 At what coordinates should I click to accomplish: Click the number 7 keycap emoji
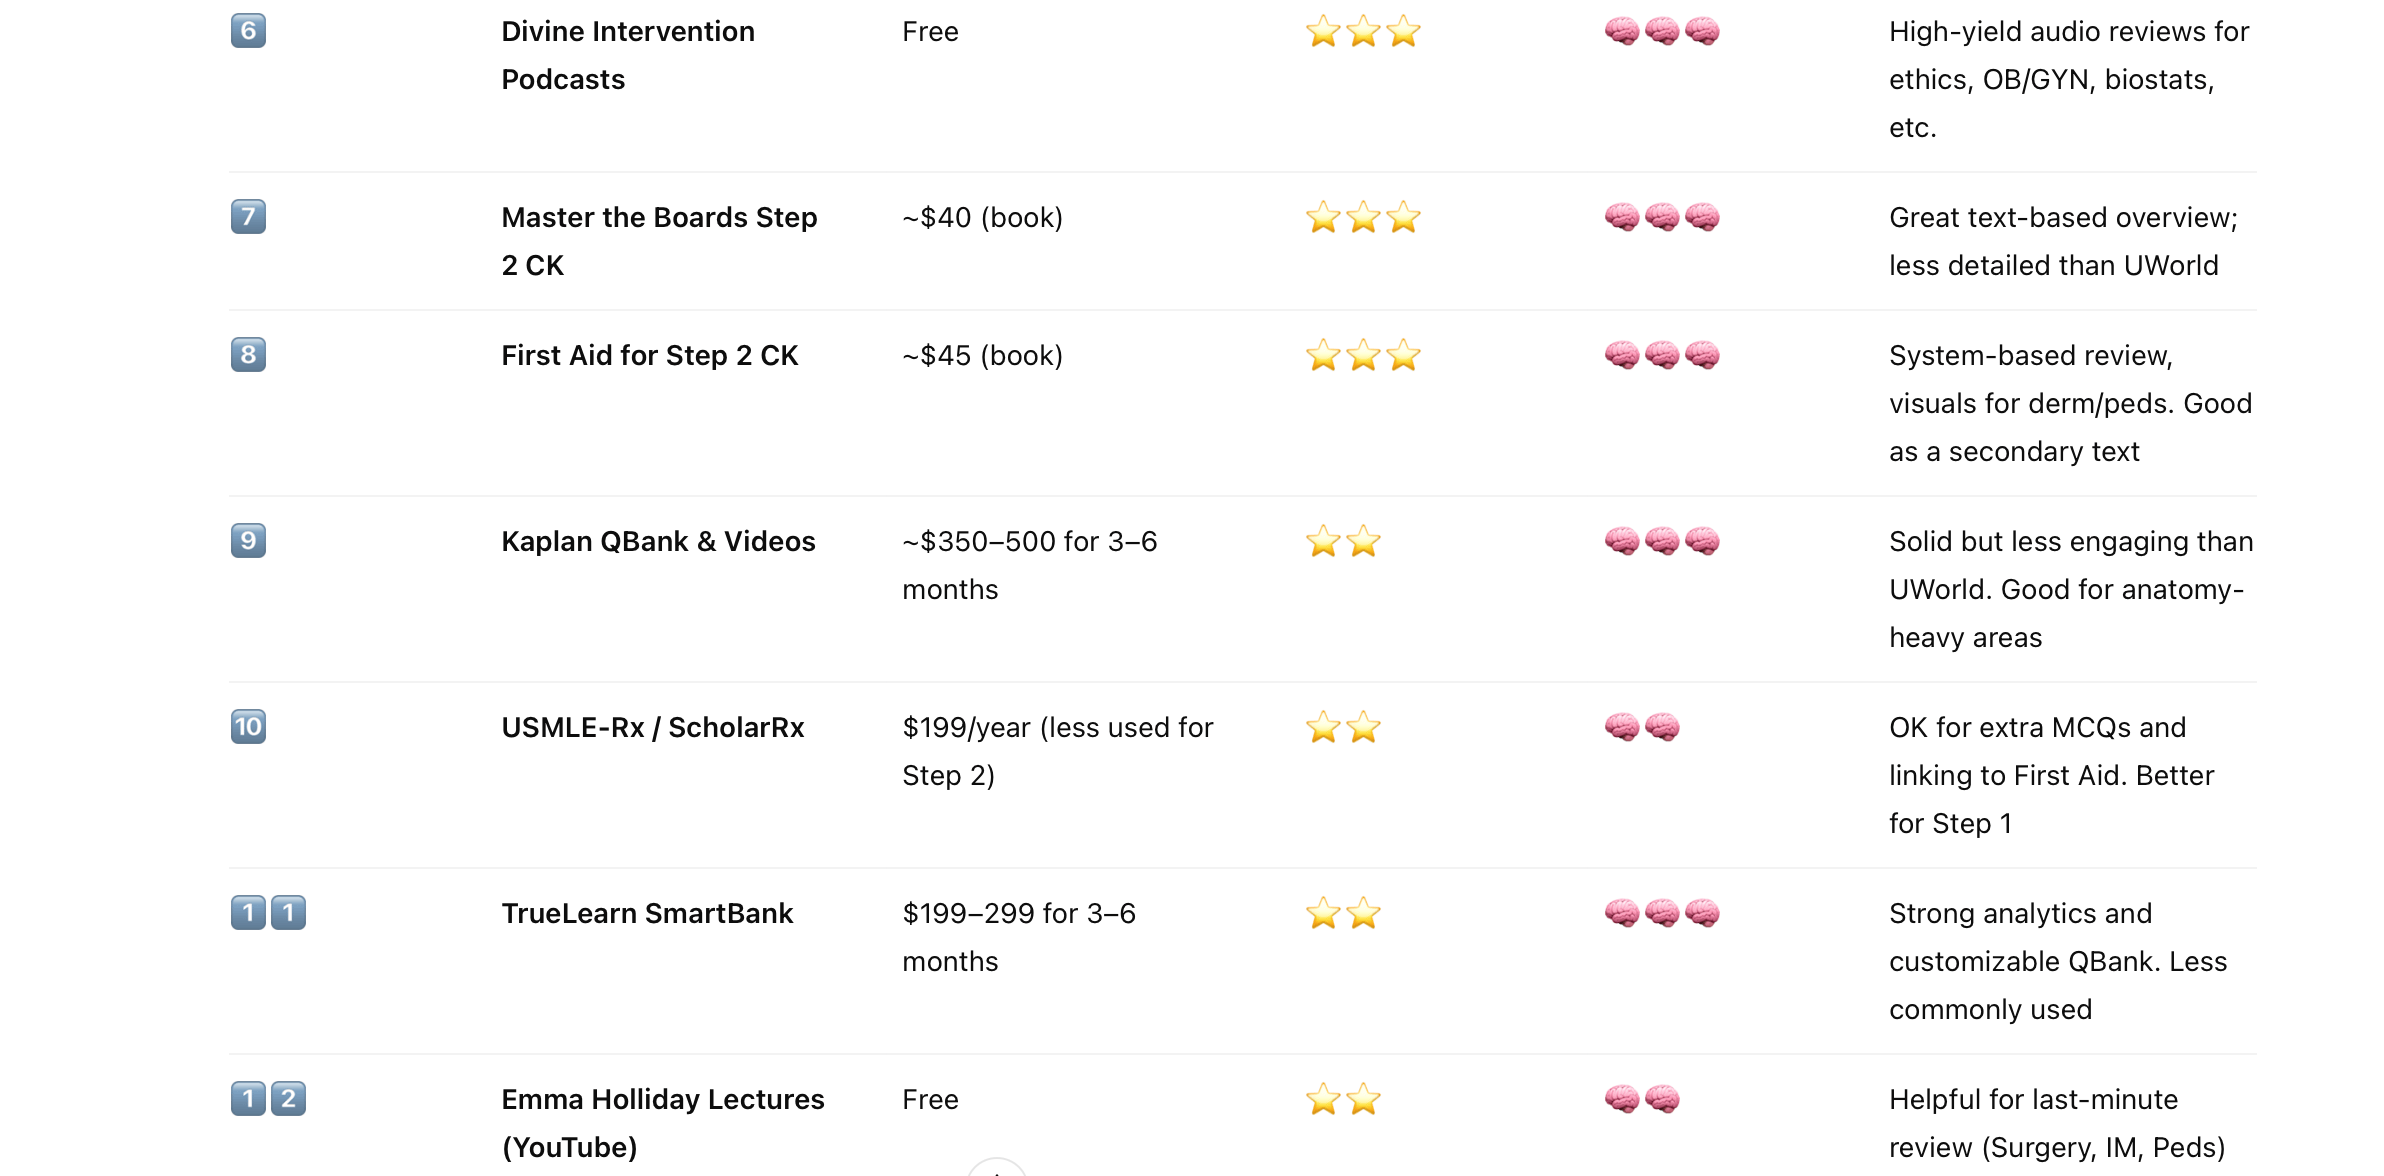pyautogui.click(x=248, y=217)
